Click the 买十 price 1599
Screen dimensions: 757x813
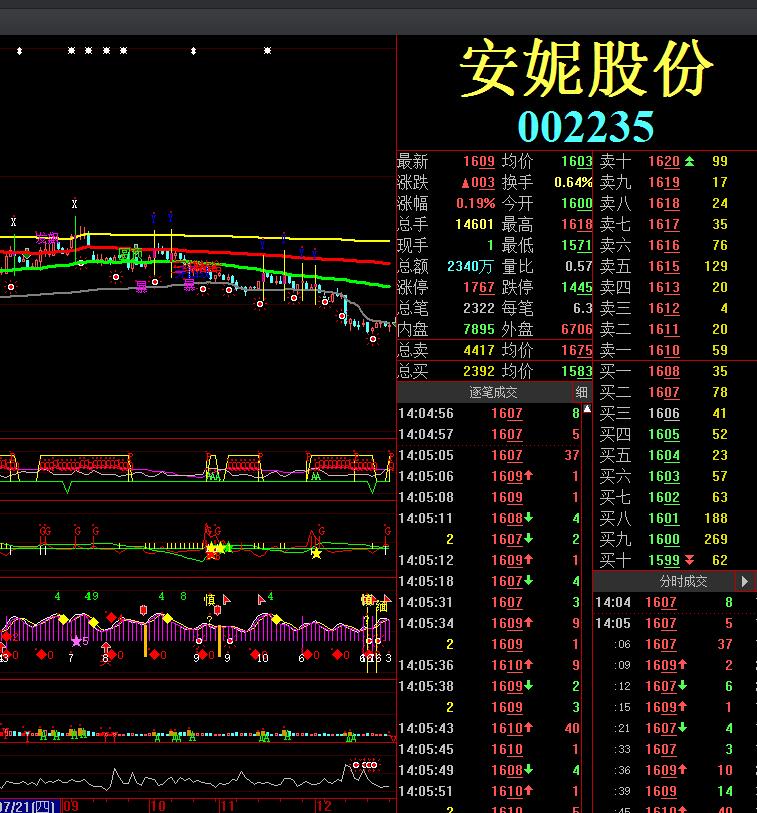coord(664,560)
